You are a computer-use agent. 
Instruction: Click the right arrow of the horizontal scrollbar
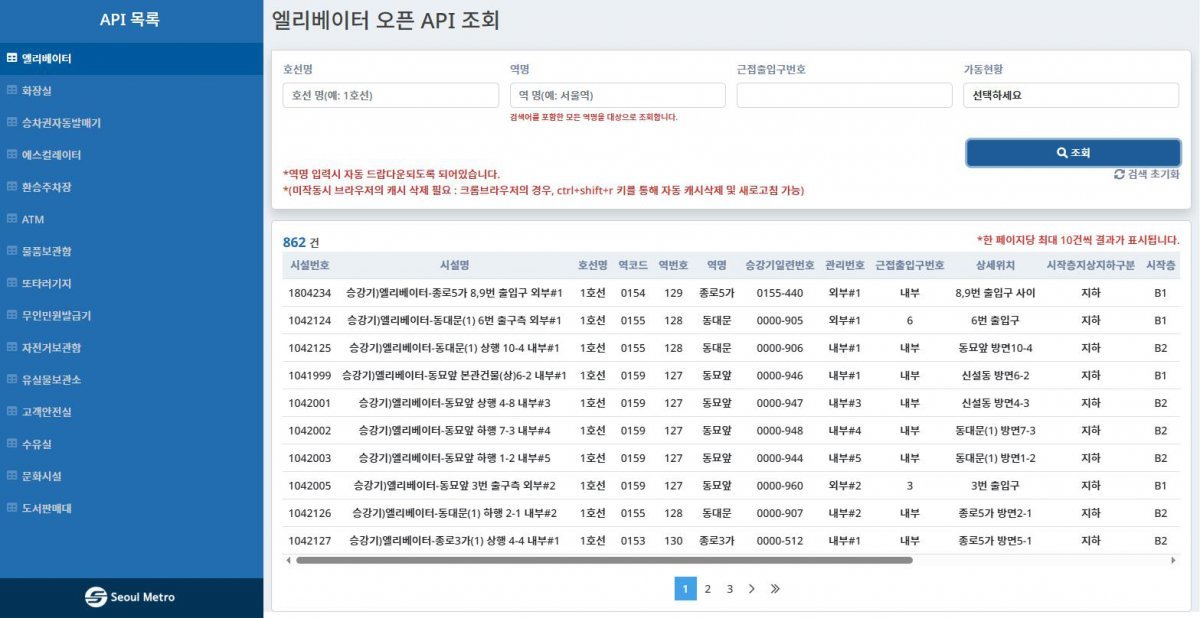pos(1174,560)
